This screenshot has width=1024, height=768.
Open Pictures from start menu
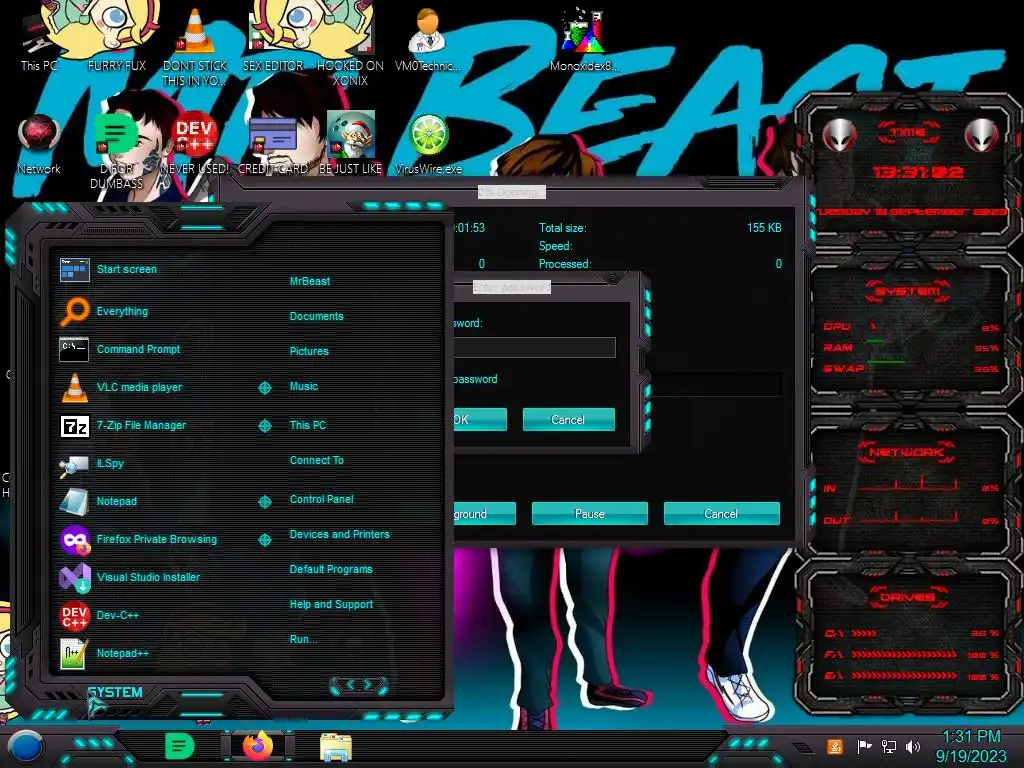[309, 351]
